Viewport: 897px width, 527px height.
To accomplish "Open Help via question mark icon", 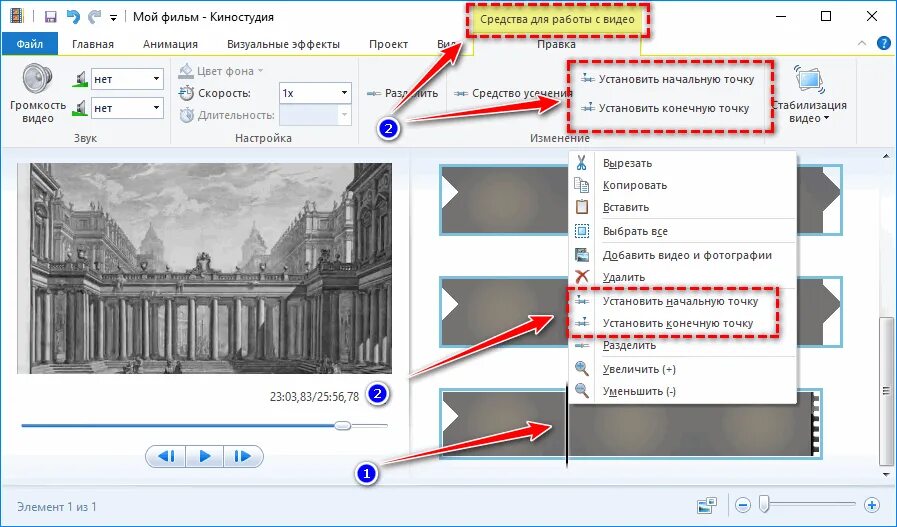I will [884, 43].
